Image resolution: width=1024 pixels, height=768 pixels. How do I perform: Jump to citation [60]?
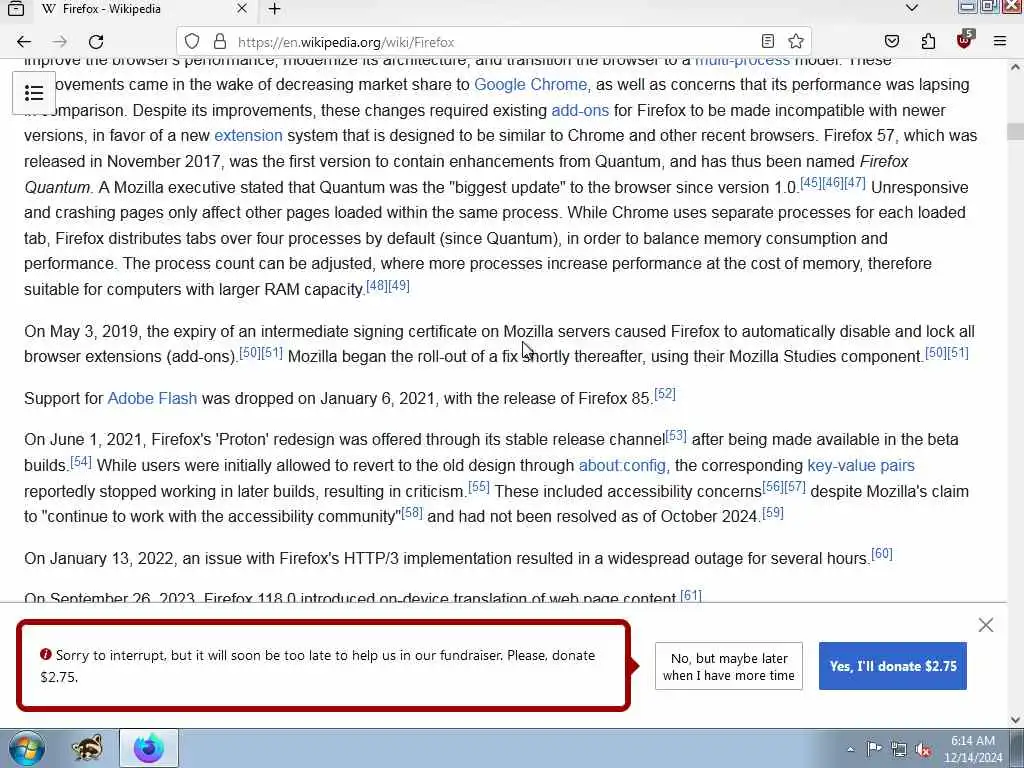pyautogui.click(x=882, y=554)
